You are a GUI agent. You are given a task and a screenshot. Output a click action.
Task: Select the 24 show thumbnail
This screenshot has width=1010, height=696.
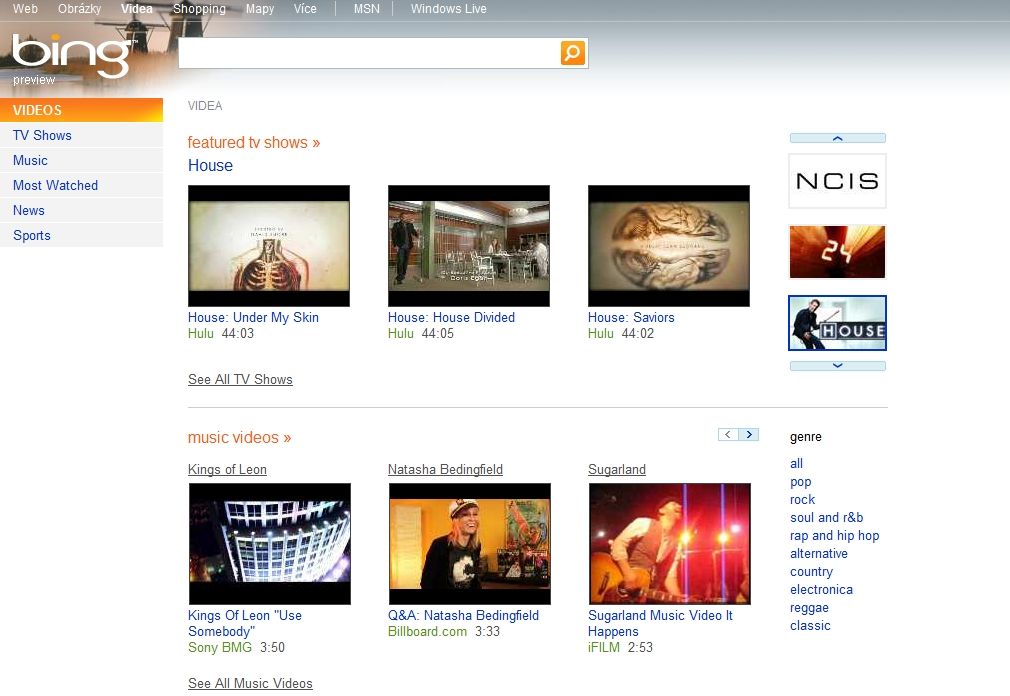[837, 252]
